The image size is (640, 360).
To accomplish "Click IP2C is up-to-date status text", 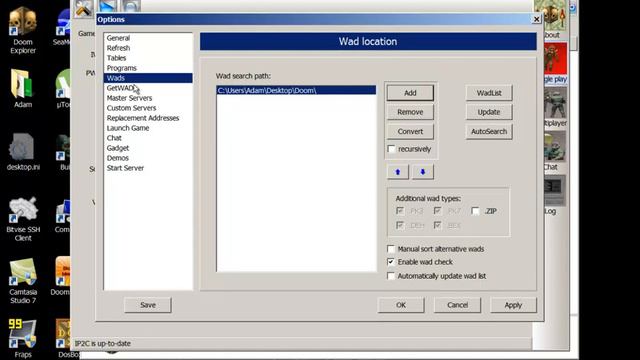I will [103, 343].
